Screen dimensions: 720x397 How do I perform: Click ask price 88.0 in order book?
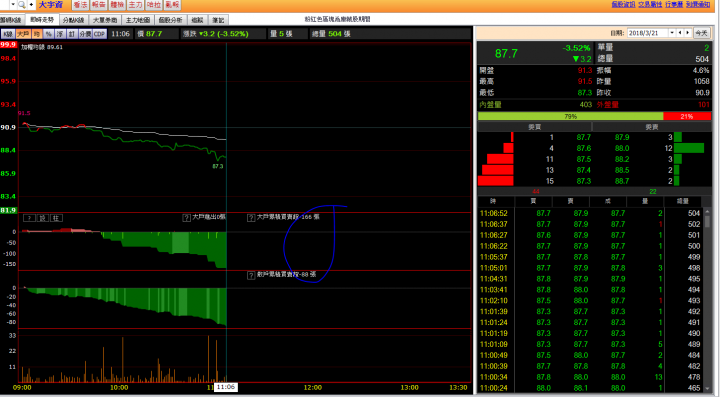tap(622, 148)
